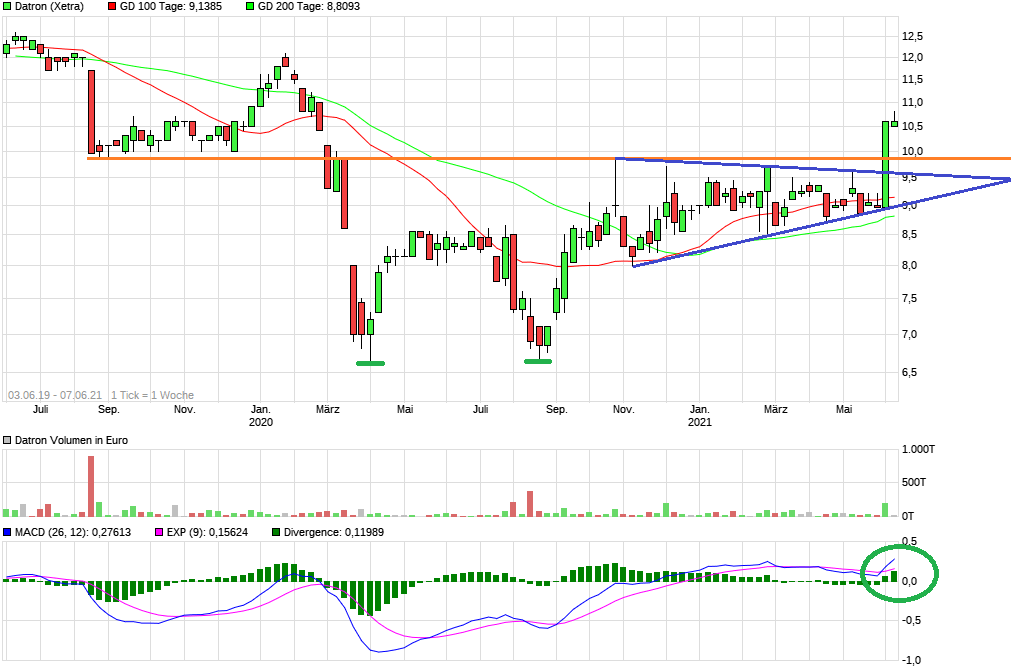Click the date range text 03.06.19 - 07.06.21
1011x668 pixels.
55,395
